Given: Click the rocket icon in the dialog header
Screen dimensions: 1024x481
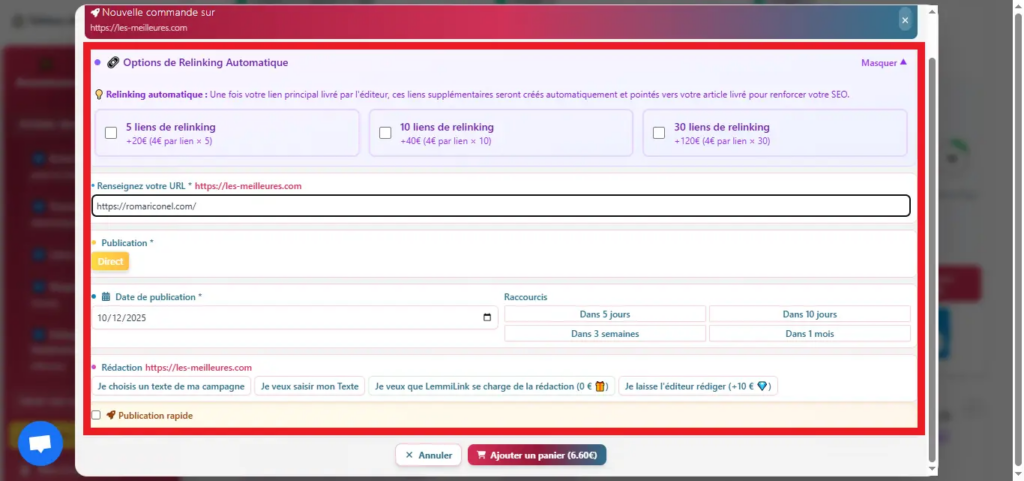Looking at the screenshot, I should (x=95, y=12).
